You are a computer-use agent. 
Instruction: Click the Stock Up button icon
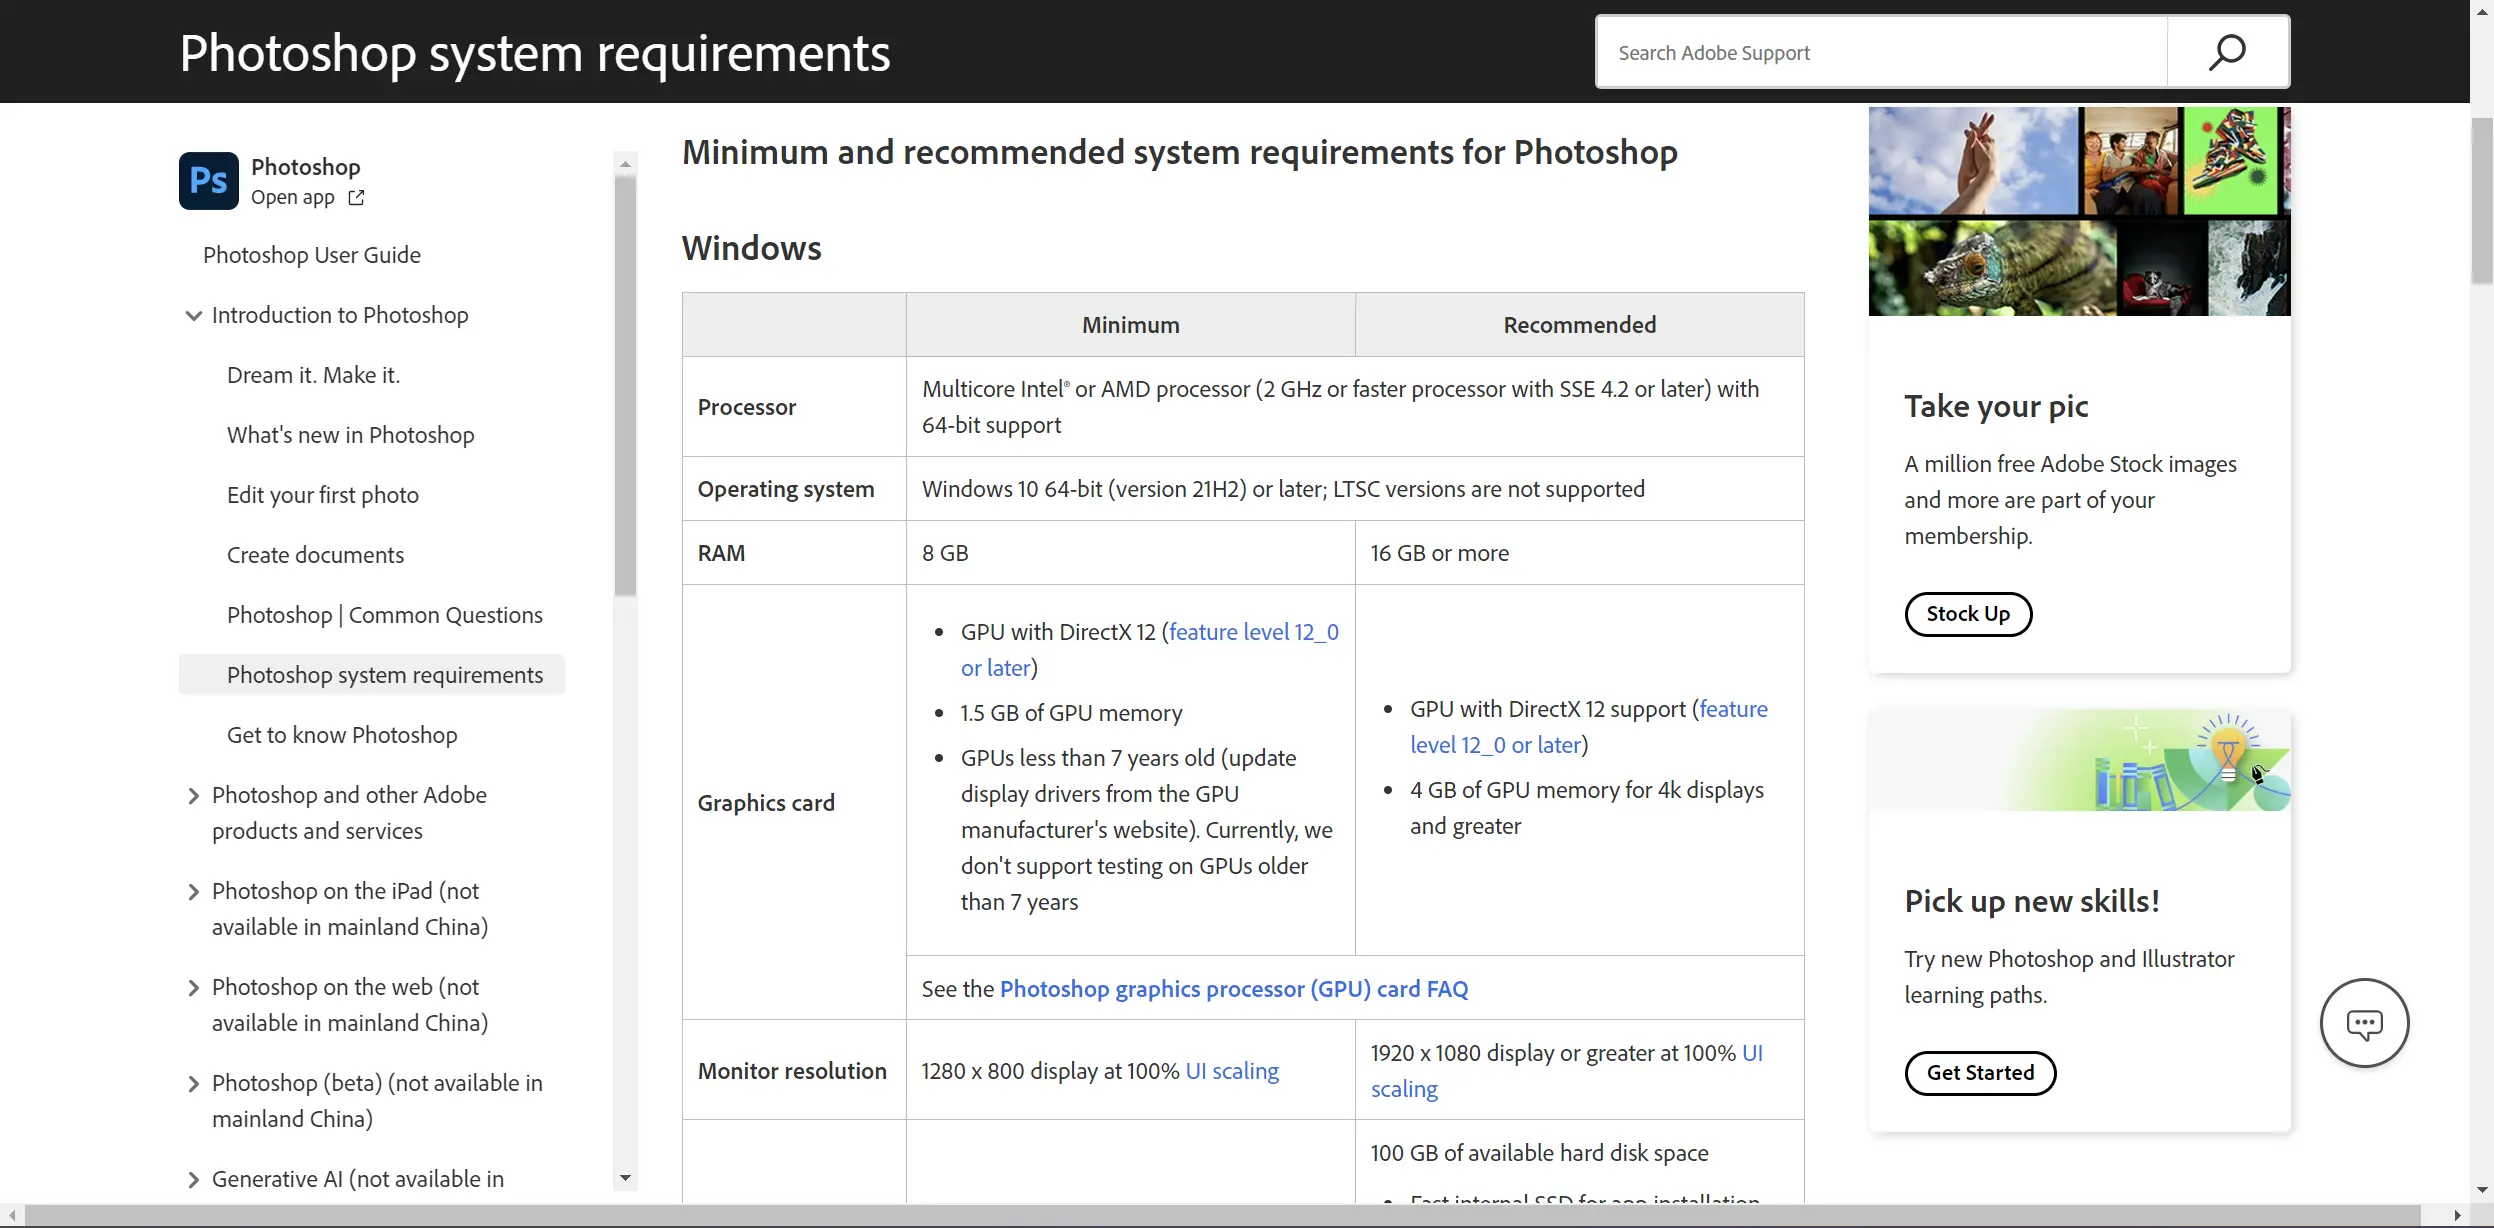point(1968,612)
